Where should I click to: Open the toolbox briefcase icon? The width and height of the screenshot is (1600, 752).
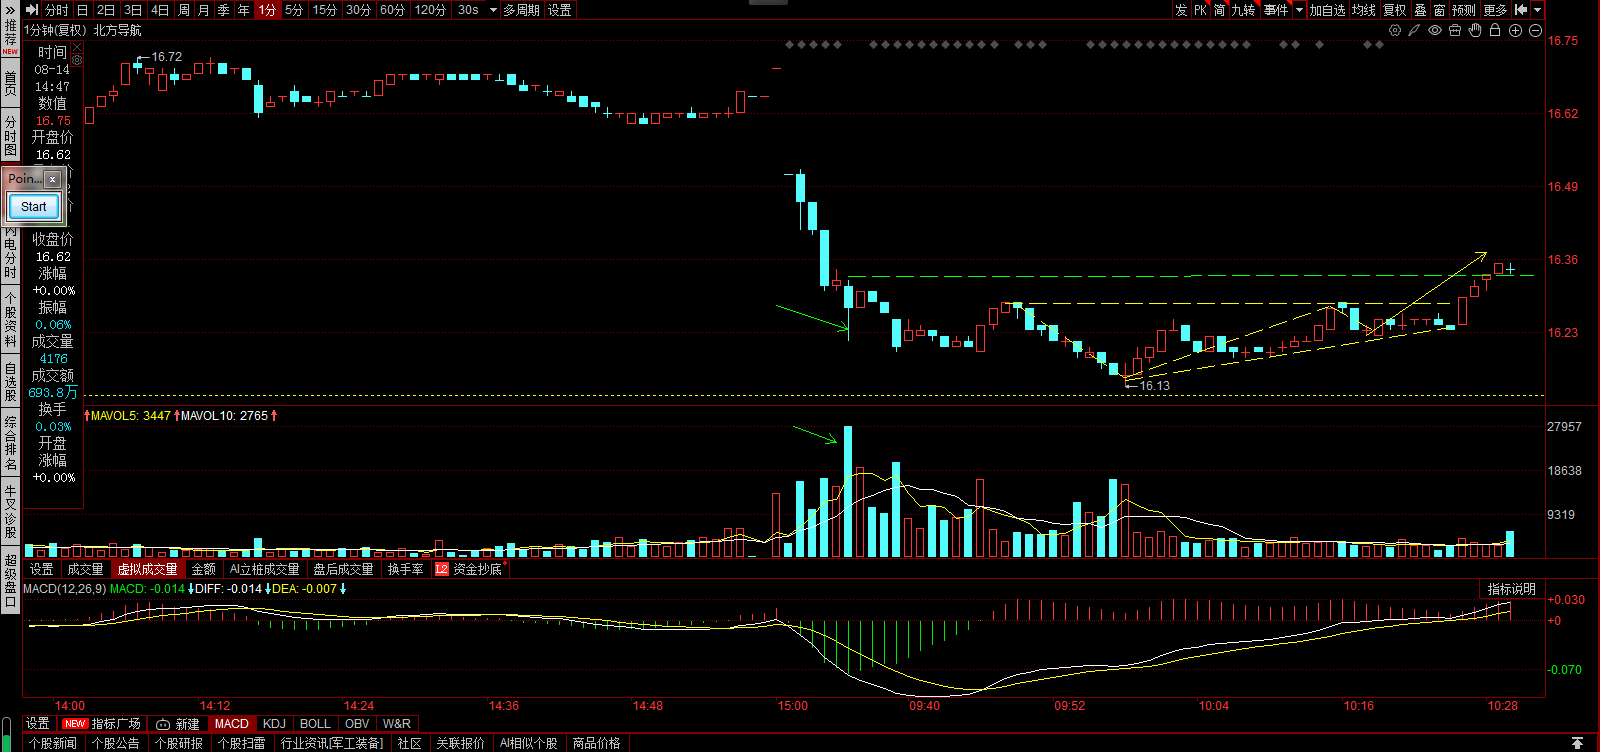click(x=1455, y=30)
